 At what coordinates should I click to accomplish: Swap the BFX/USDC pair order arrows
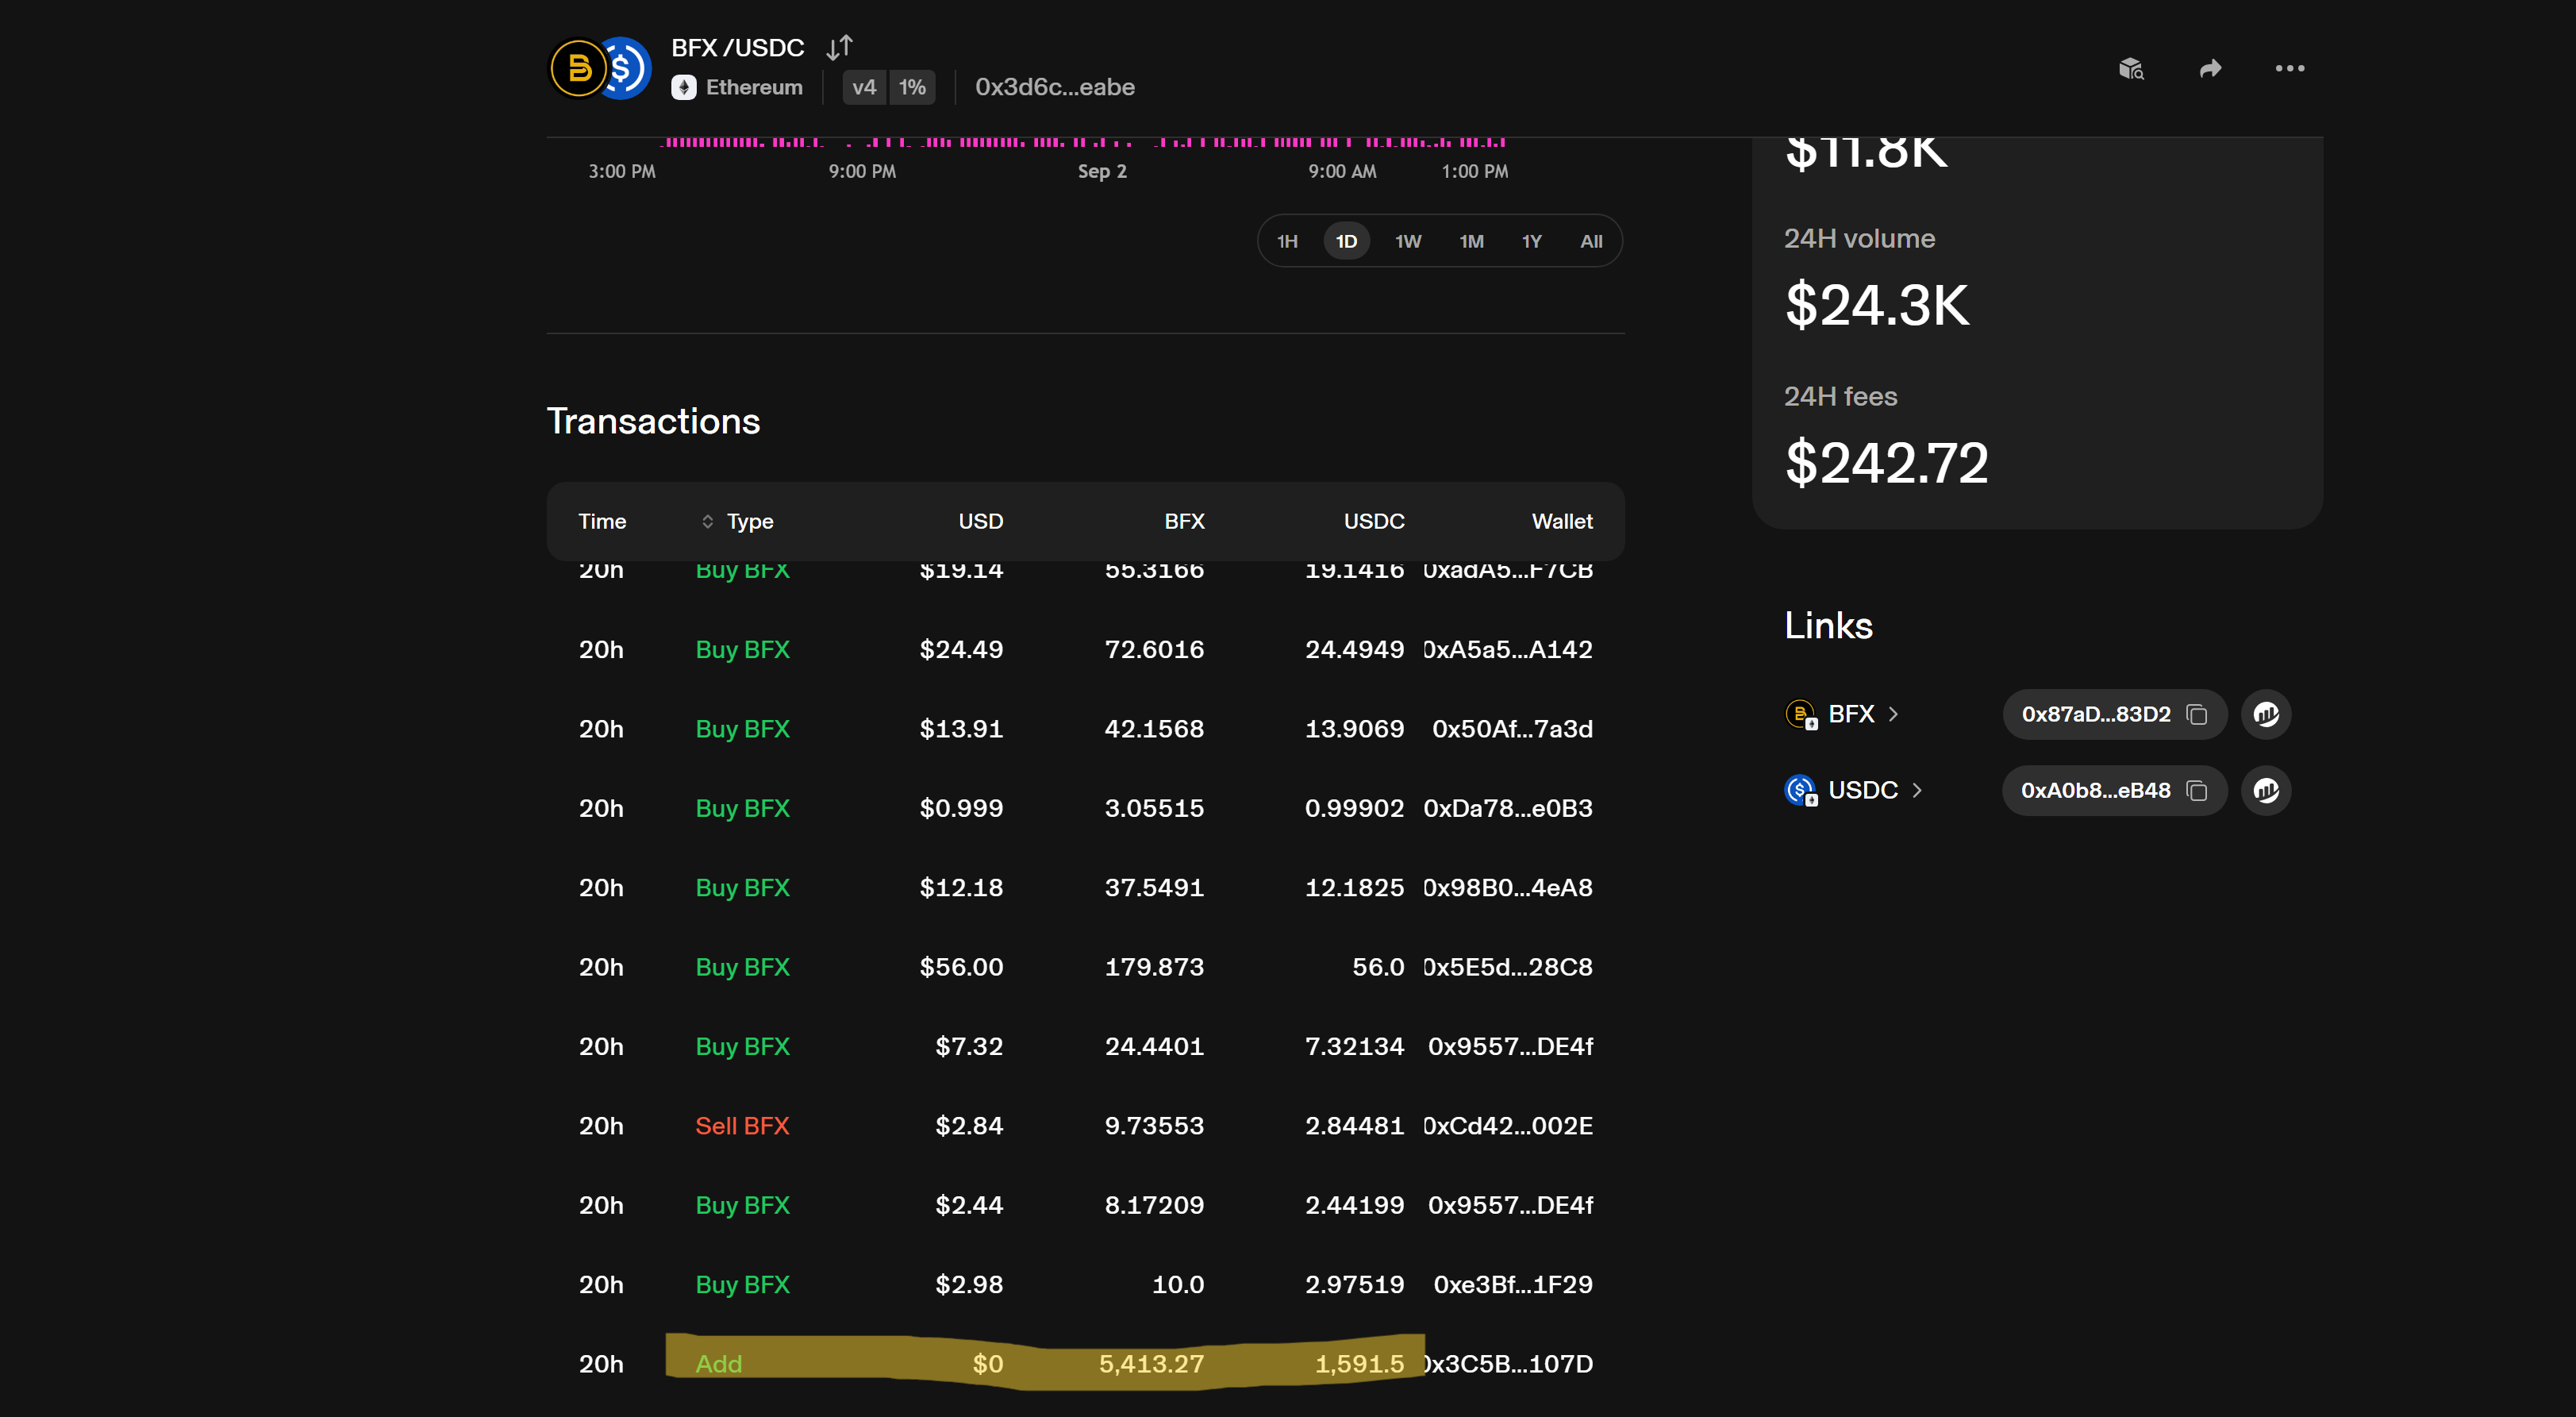tap(839, 47)
